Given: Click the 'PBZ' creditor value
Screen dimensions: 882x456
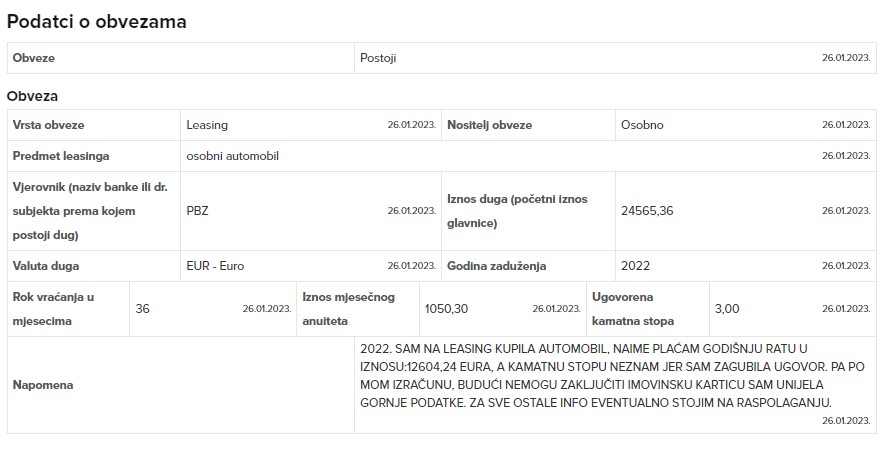Looking at the screenshot, I should [197, 211].
